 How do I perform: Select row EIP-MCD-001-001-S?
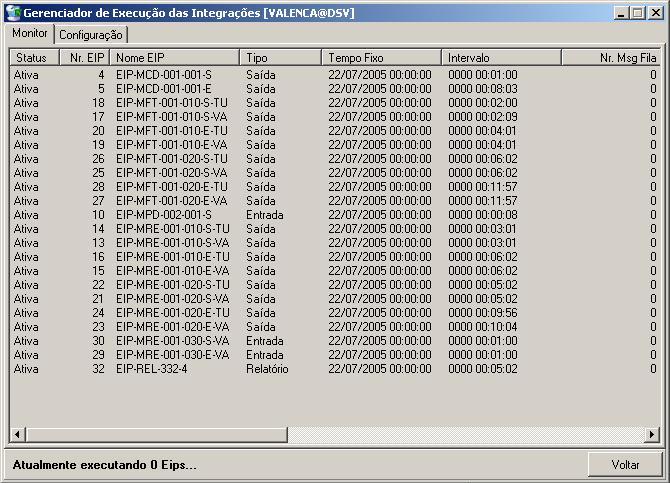[164, 75]
